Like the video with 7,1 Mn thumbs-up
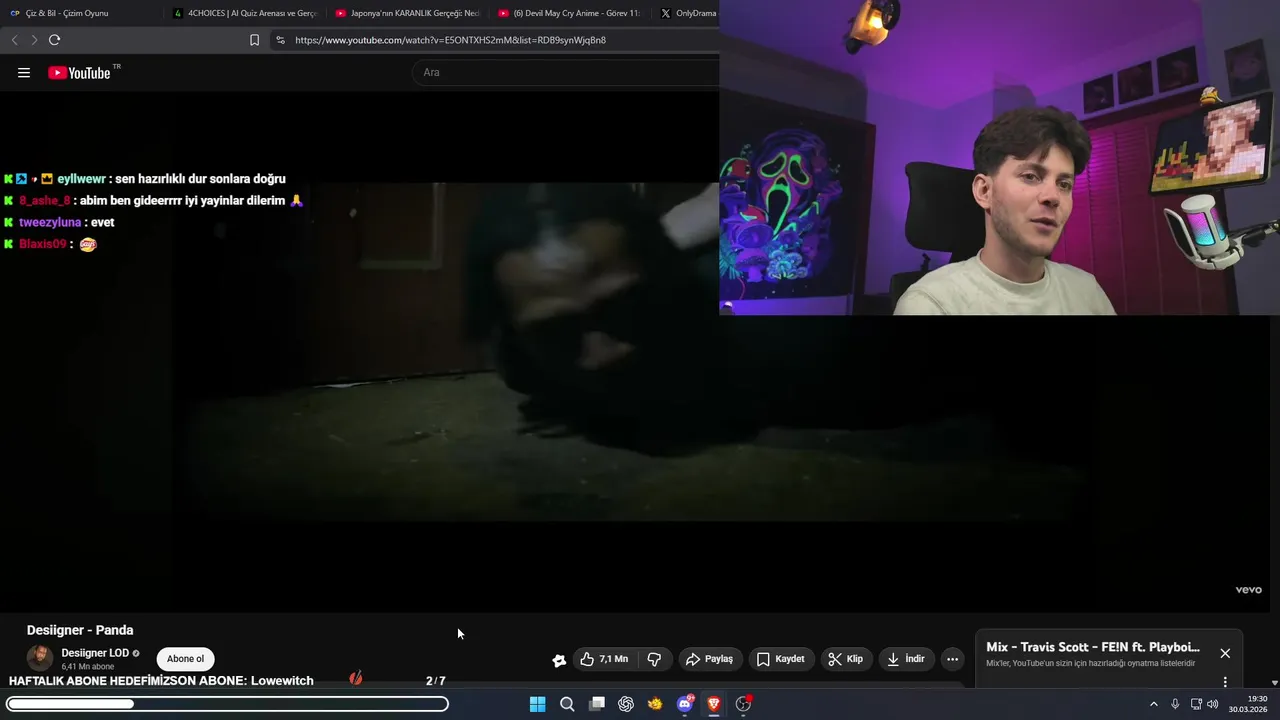This screenshot has width=1280, height=720. click(x=604, y=659)
